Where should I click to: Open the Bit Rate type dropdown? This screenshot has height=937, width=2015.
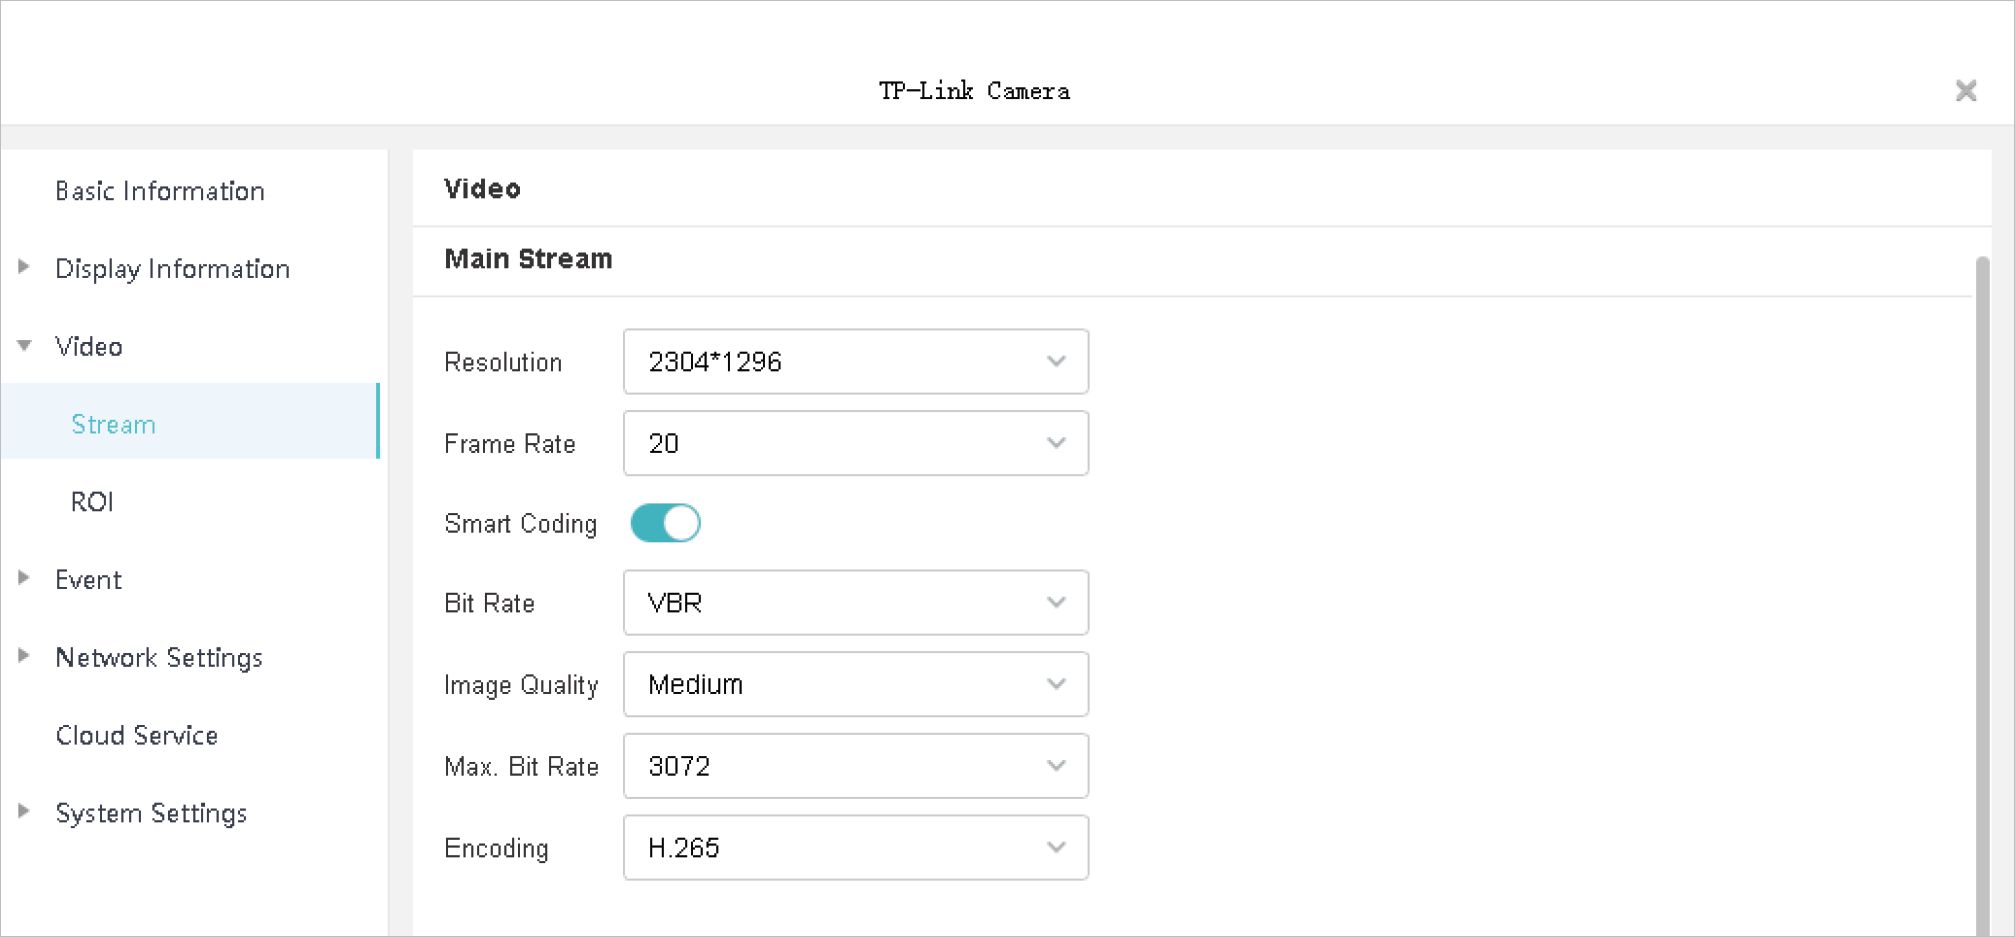click(855, 603)
